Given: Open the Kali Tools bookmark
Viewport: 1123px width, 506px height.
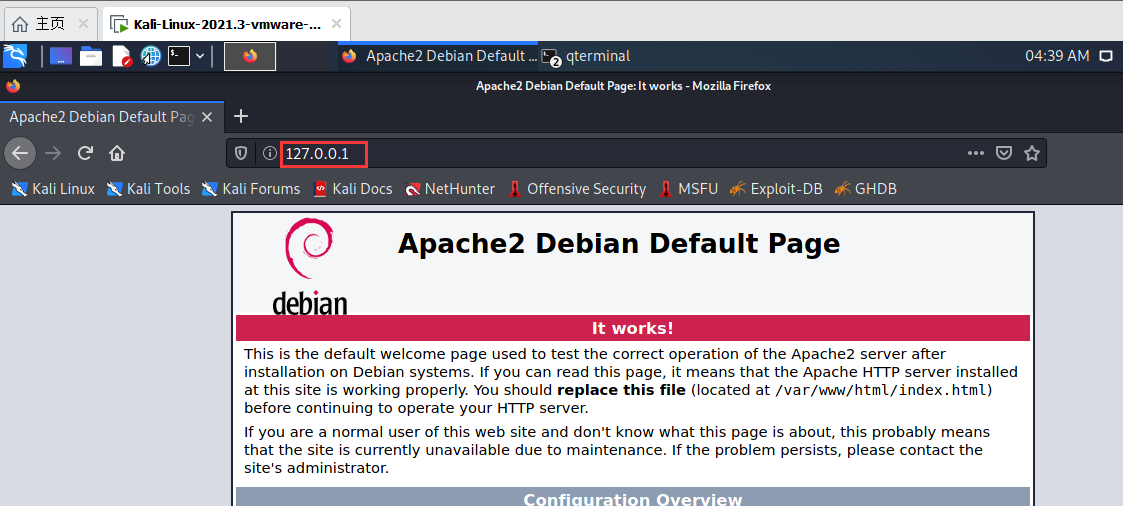Looking at the screenshot, I should (148, 189).
